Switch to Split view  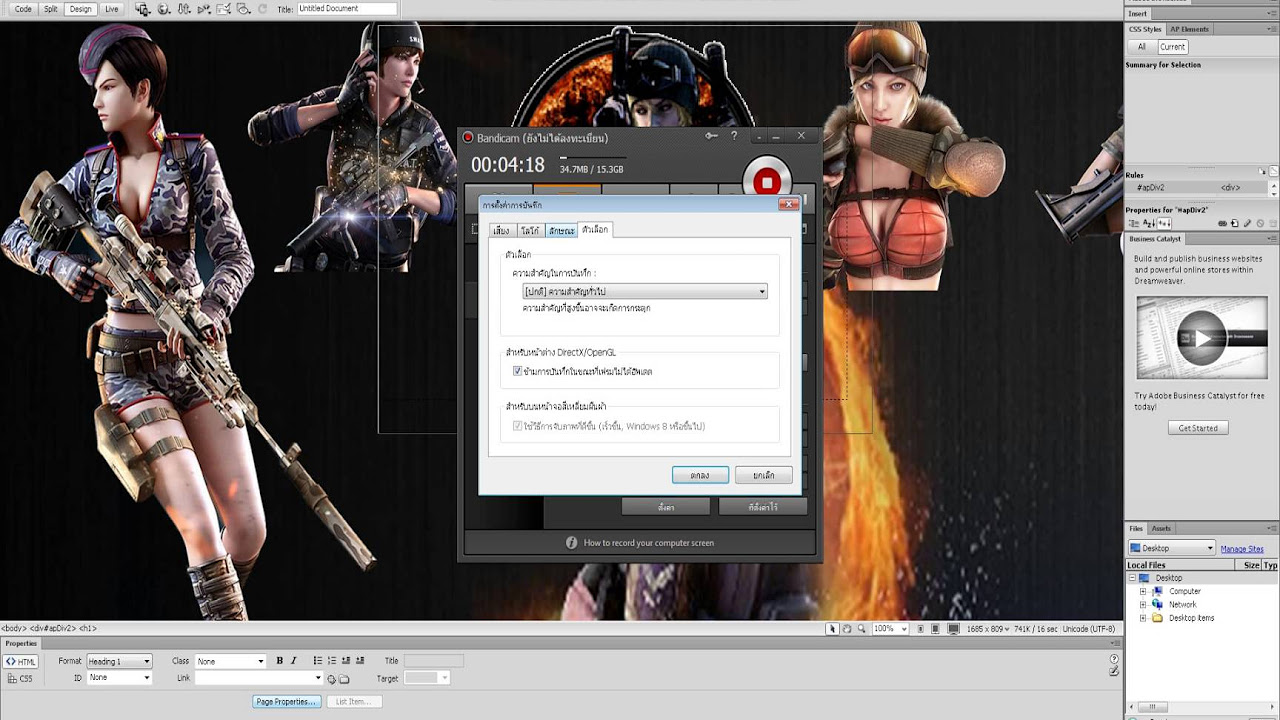(x=50, y=9)
